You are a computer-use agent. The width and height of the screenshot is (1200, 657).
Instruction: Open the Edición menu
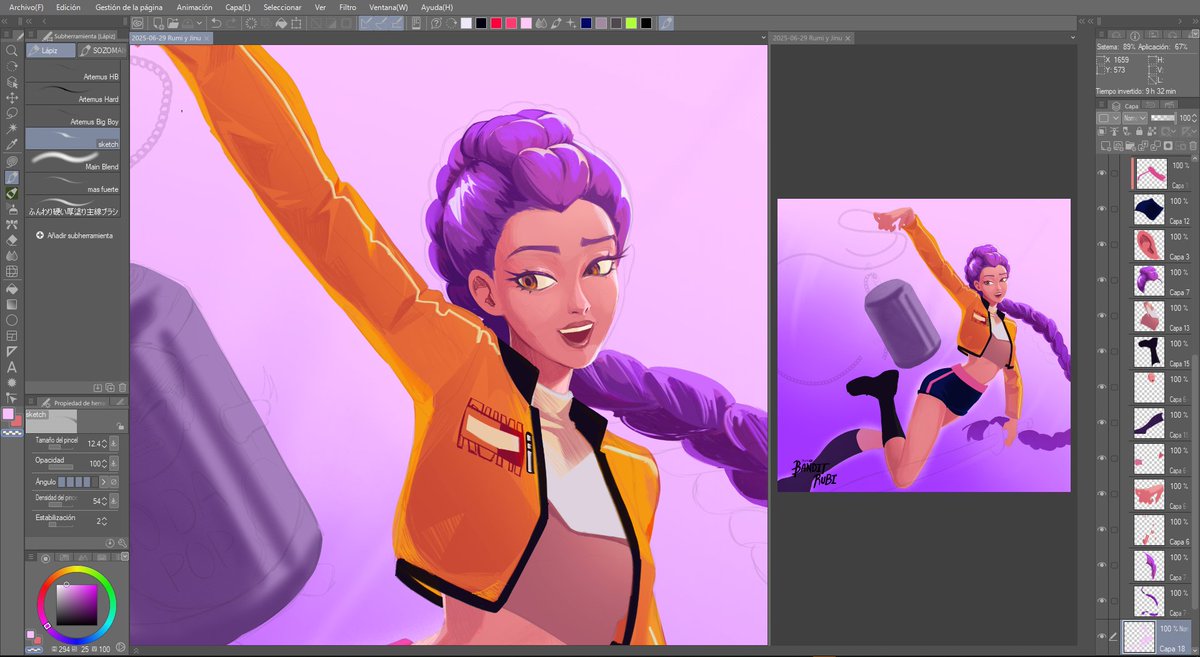pos(68,7)
